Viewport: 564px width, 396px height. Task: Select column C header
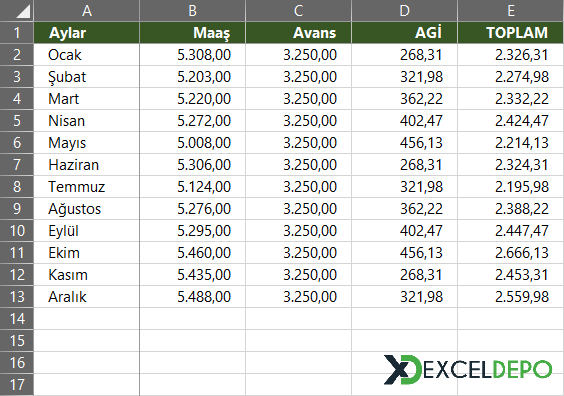coord(299,10)
